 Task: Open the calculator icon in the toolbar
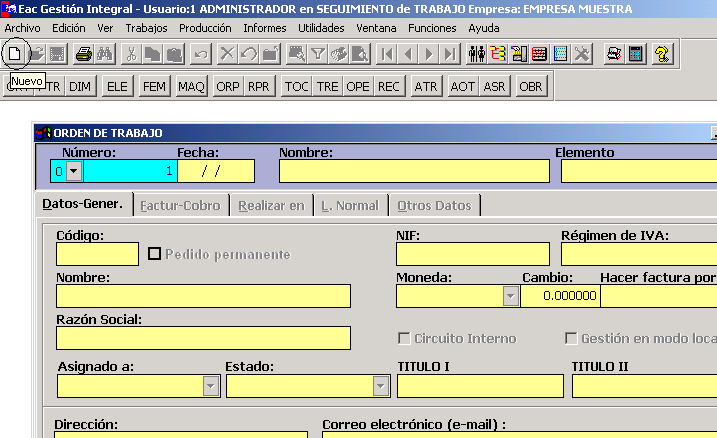[x=635, y=54]
